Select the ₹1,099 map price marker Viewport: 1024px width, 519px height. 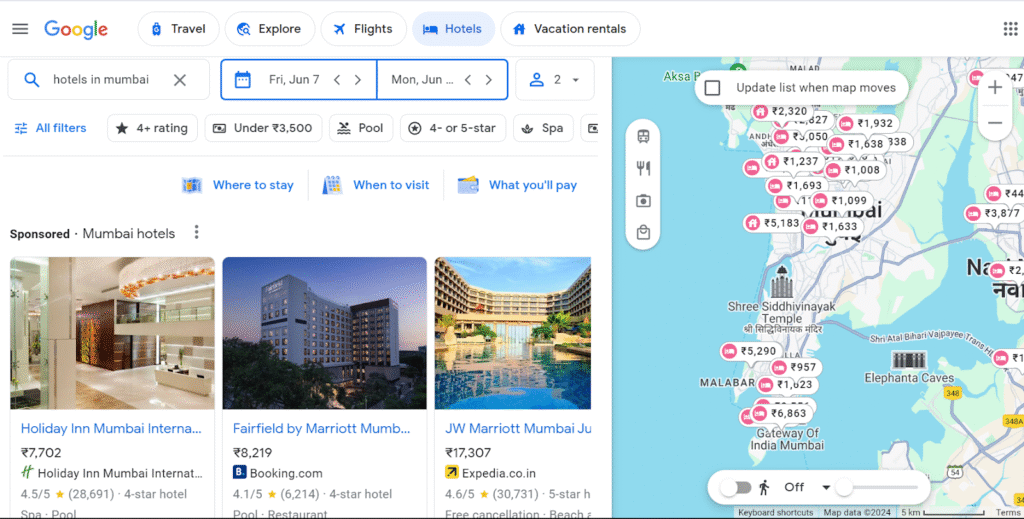tap(840, 201)
